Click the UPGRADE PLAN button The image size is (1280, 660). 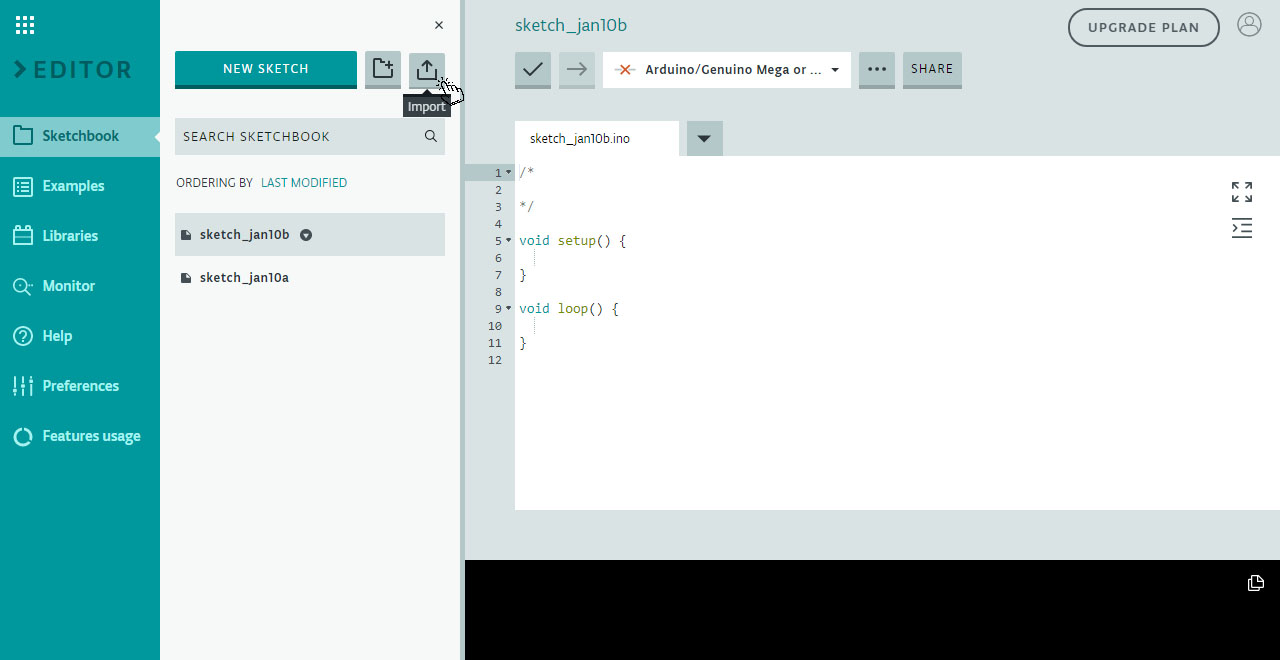1143,28
